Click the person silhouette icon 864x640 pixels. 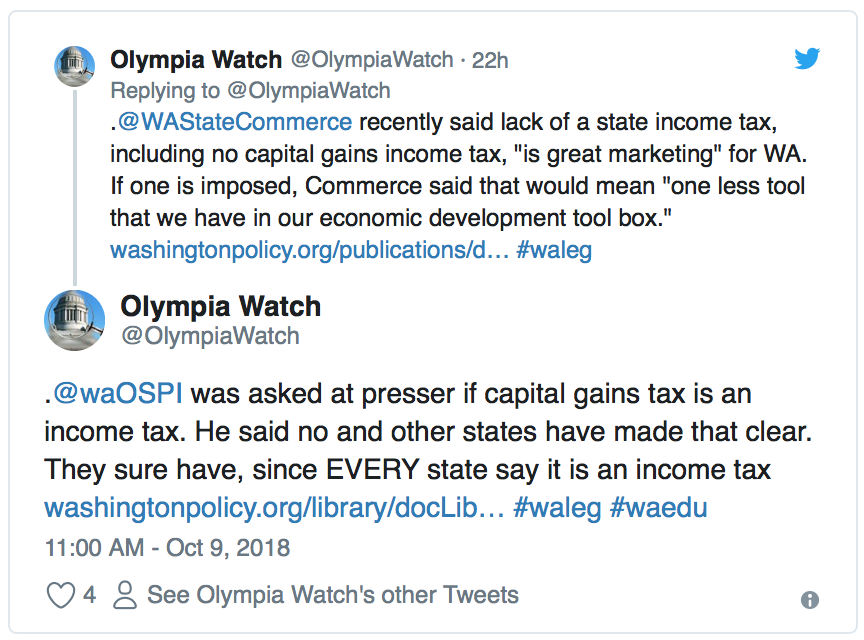[x=125, y=595]
